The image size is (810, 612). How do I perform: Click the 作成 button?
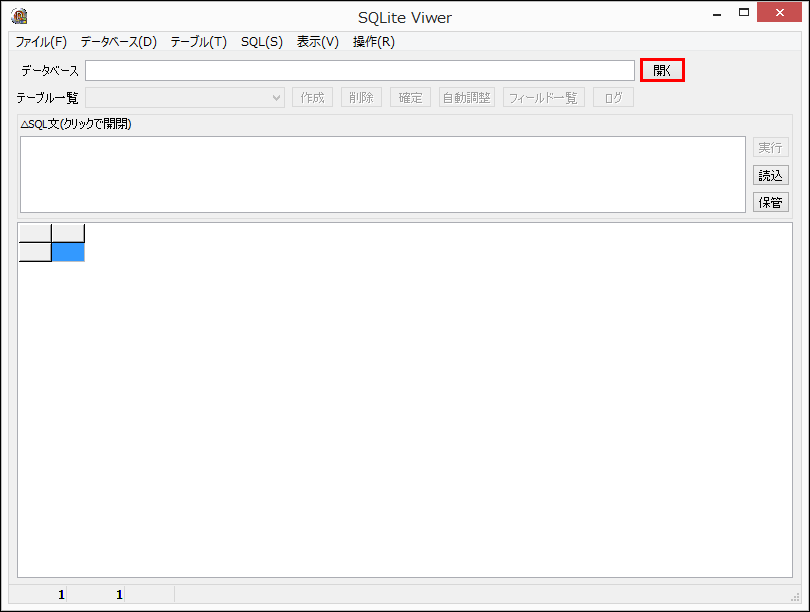click(x=313, y=98)
